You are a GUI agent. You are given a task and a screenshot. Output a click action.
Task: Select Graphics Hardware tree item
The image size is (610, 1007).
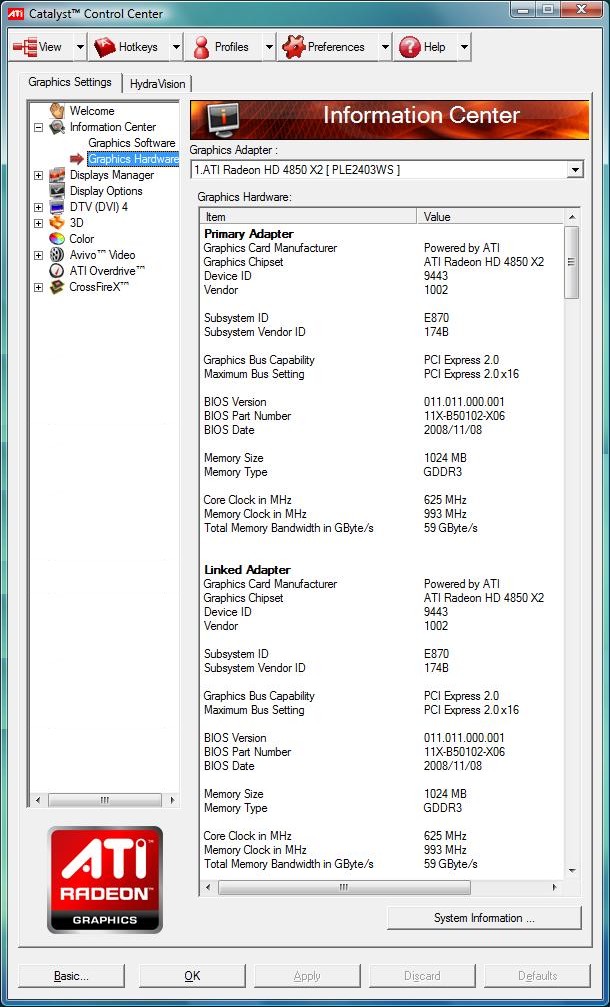click(133, 159)
